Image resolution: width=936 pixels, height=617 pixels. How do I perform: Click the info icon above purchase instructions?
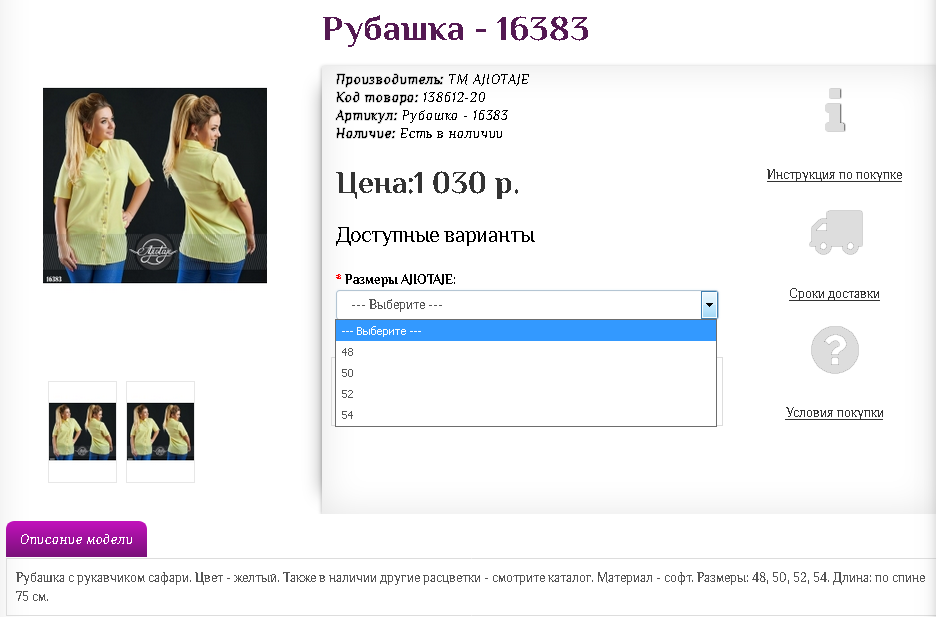tap(835, 112)
